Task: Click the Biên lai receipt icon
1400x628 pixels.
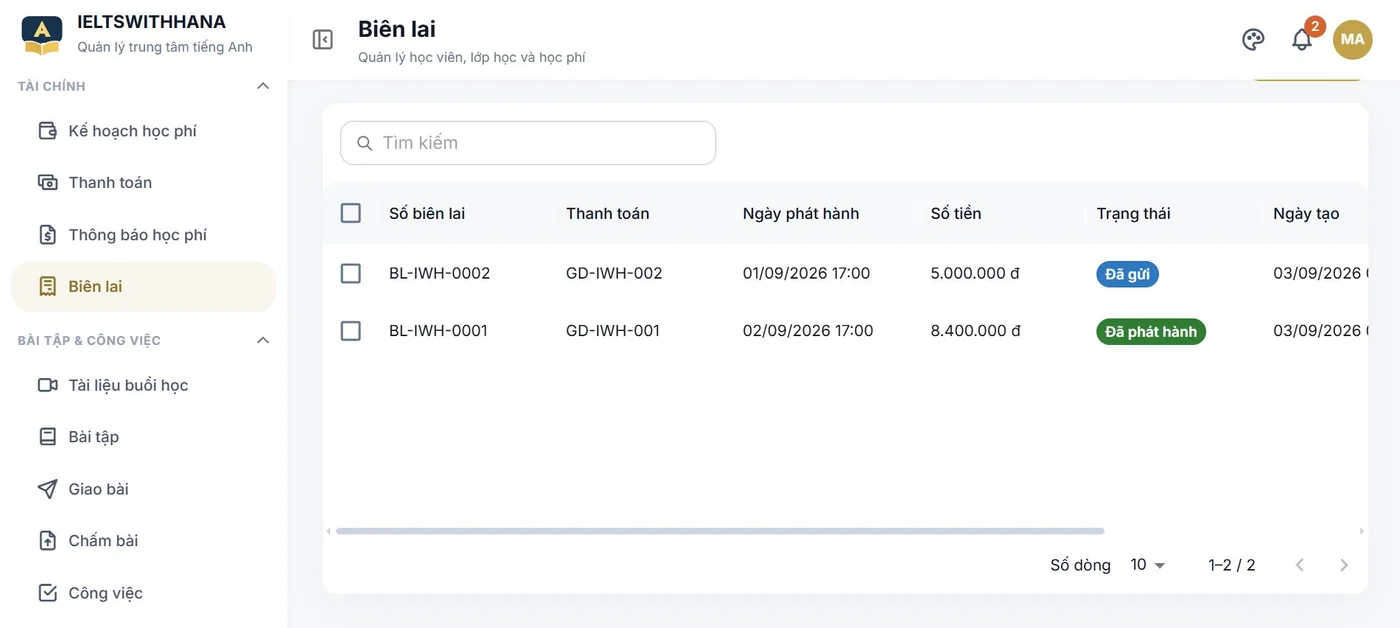Action: pos(47,287)
